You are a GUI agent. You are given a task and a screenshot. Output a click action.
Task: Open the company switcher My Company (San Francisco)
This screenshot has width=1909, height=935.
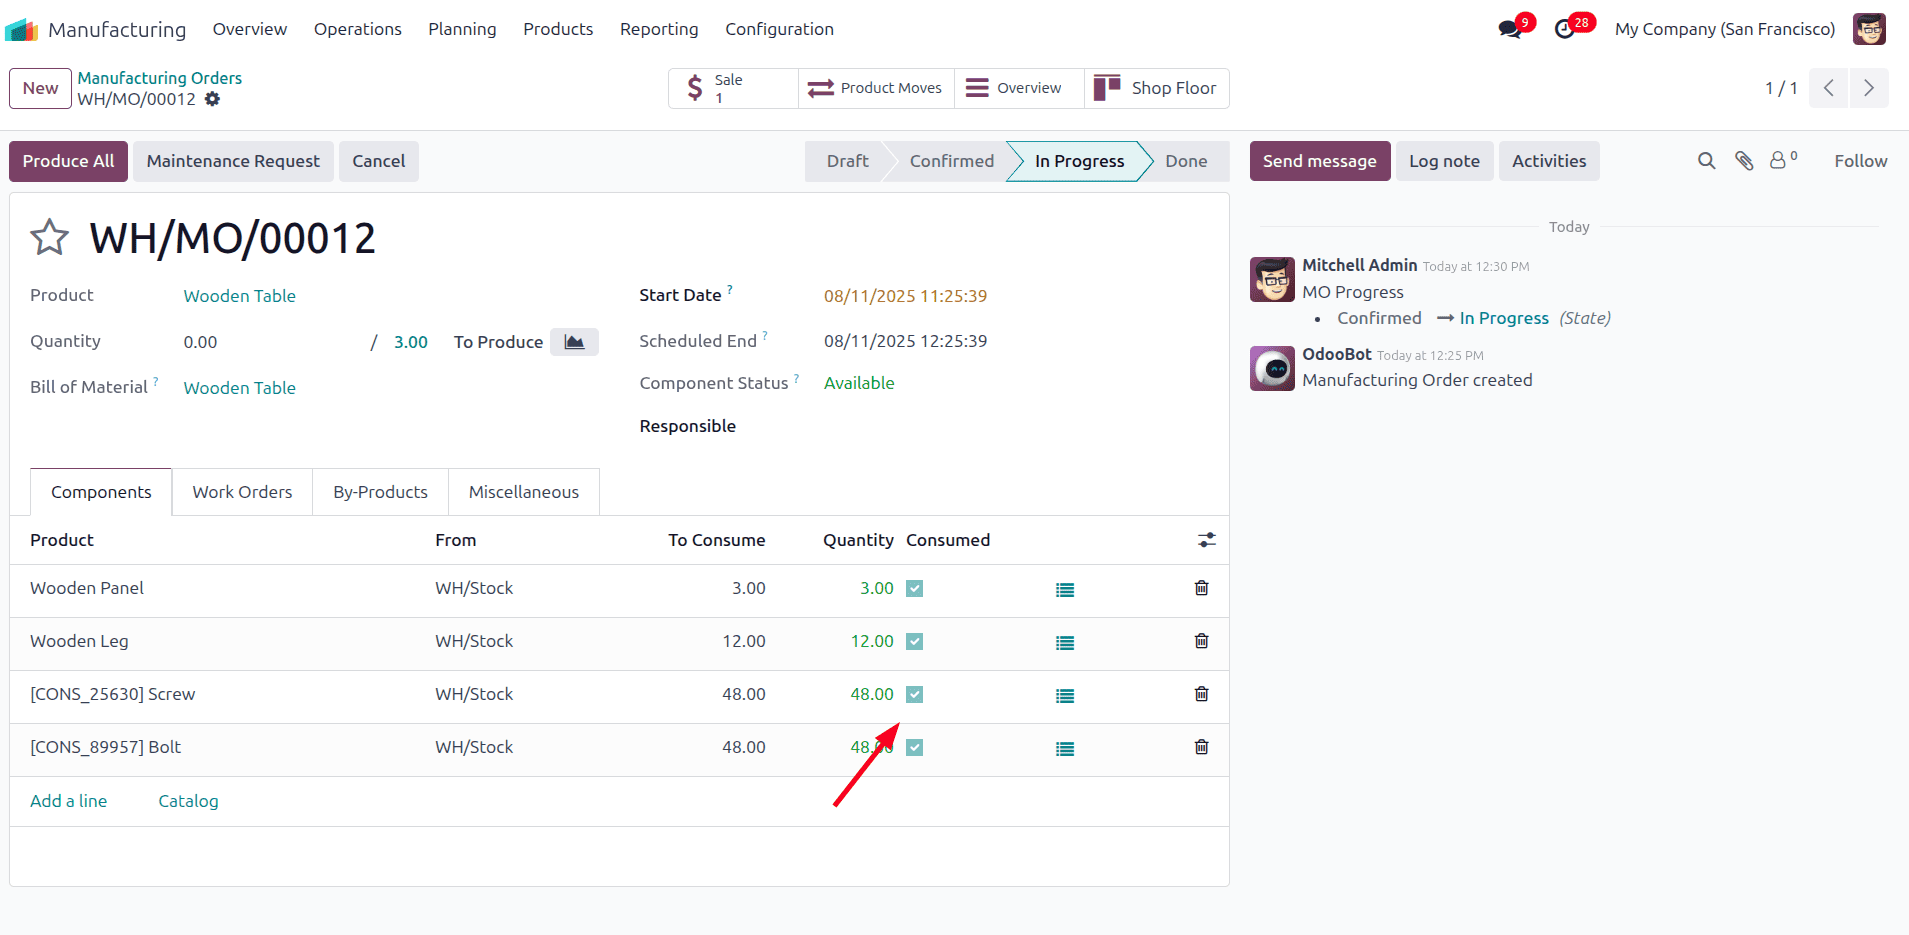(x=1724, y=29)
